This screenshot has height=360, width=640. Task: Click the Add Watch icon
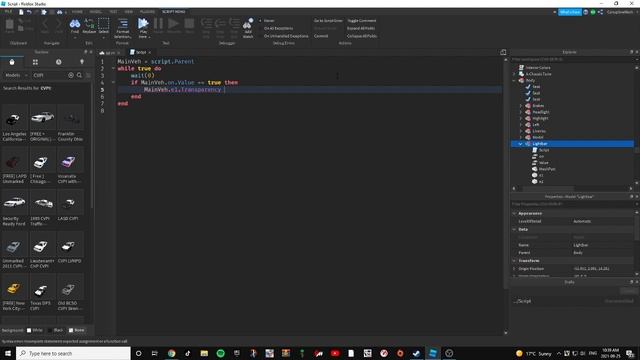tap(248, 24)
